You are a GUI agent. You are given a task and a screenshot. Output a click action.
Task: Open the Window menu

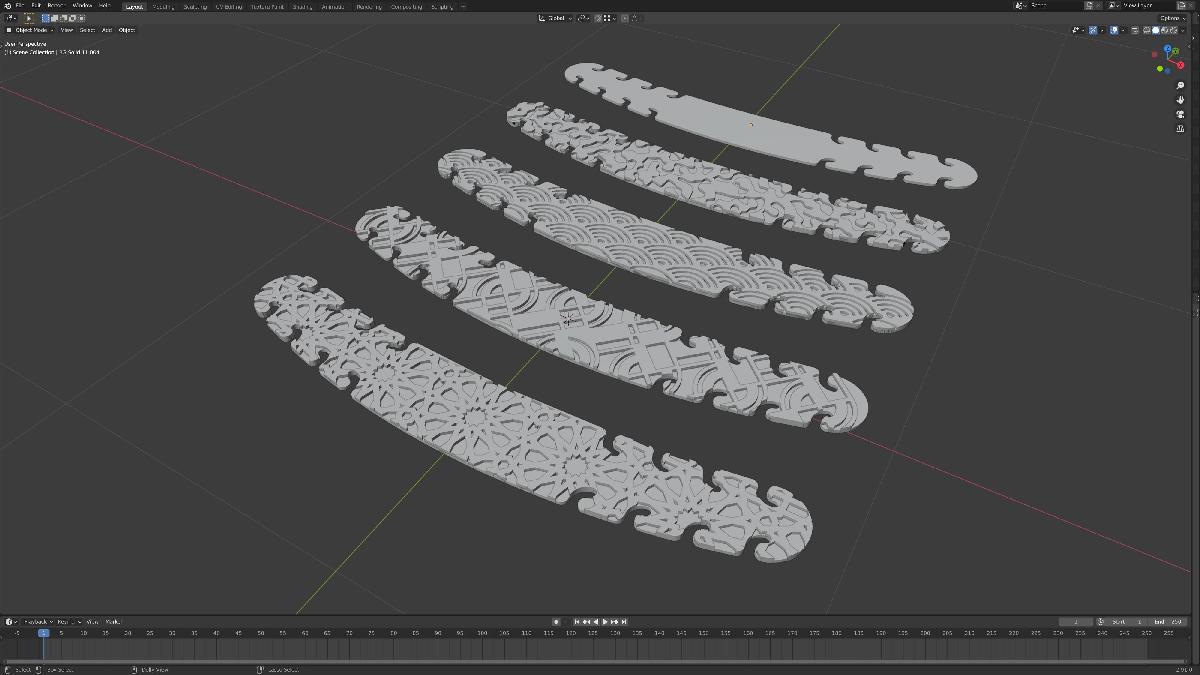point(82,6)
